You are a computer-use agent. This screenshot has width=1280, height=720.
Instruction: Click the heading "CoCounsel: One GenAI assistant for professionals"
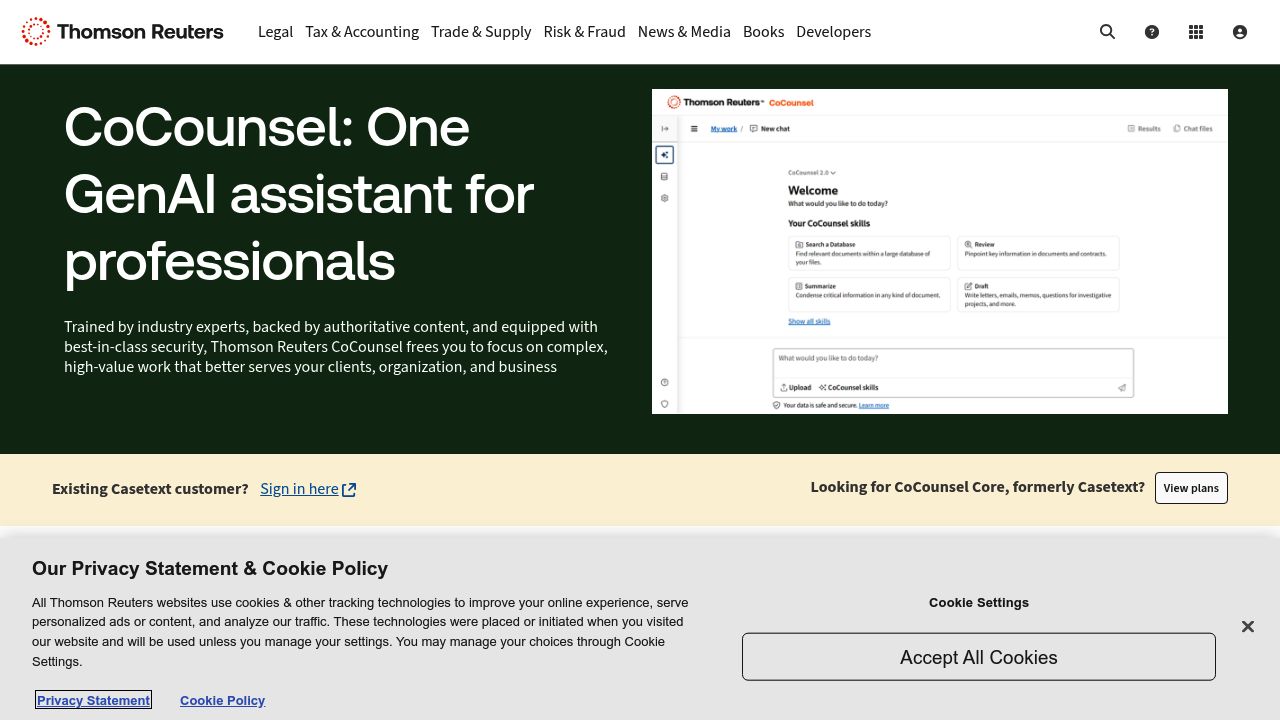[x=299, y=194]
